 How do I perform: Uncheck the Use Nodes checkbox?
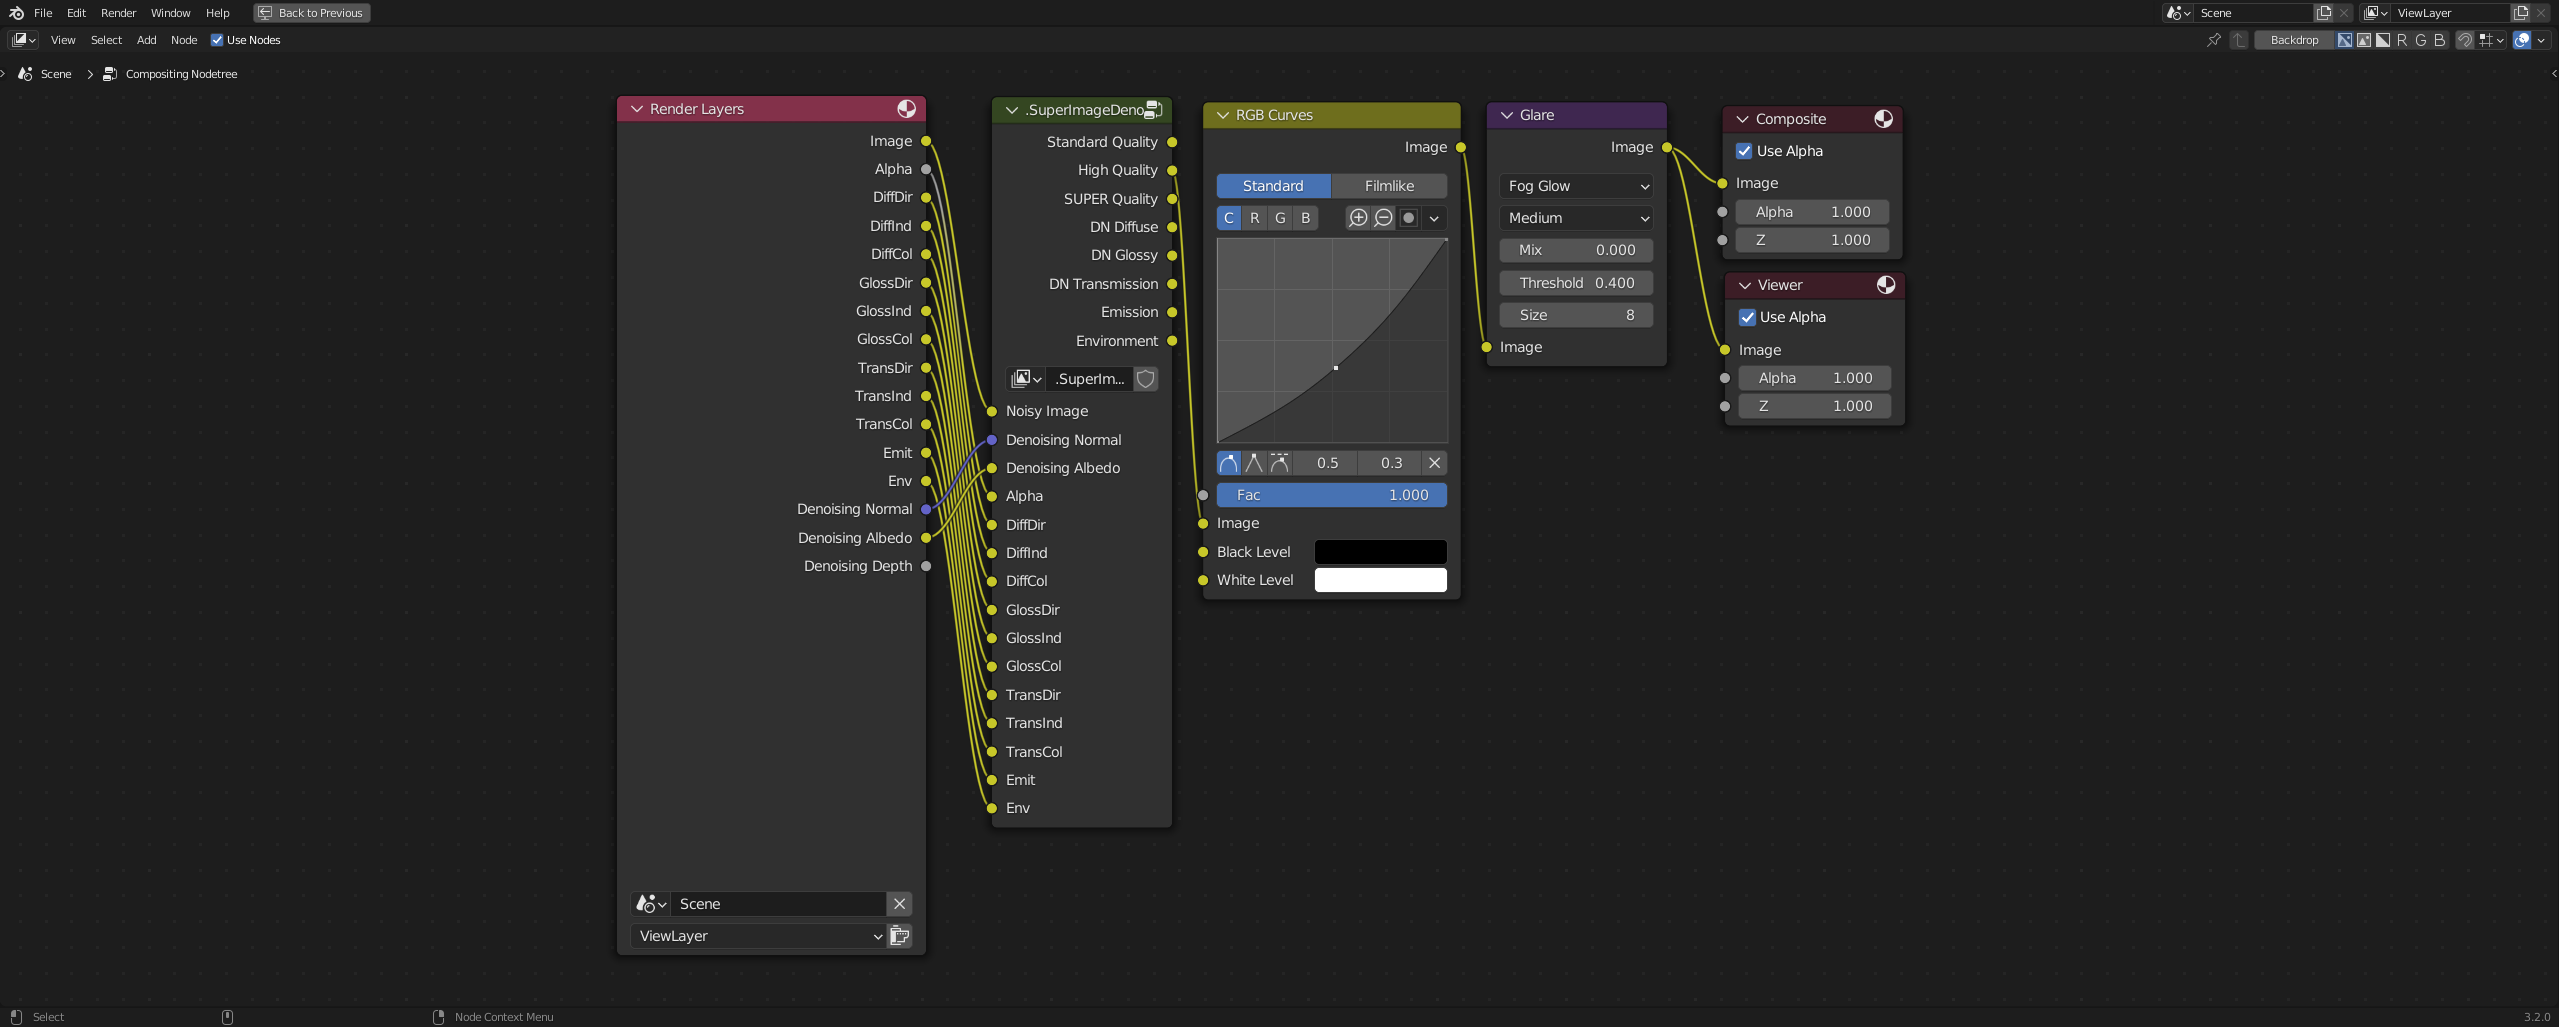click(x=217, y=40)
